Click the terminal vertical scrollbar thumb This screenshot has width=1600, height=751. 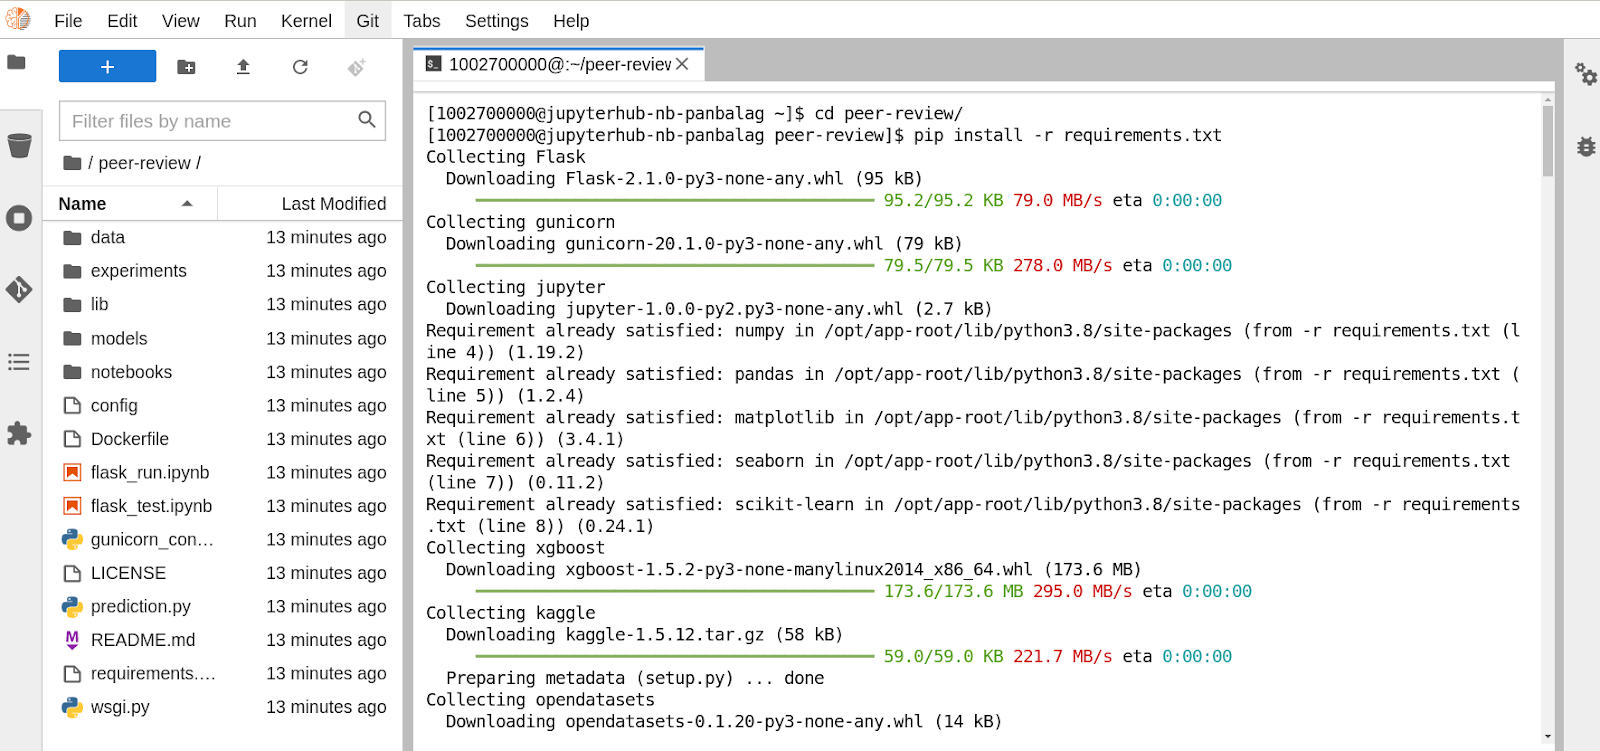1548,140
